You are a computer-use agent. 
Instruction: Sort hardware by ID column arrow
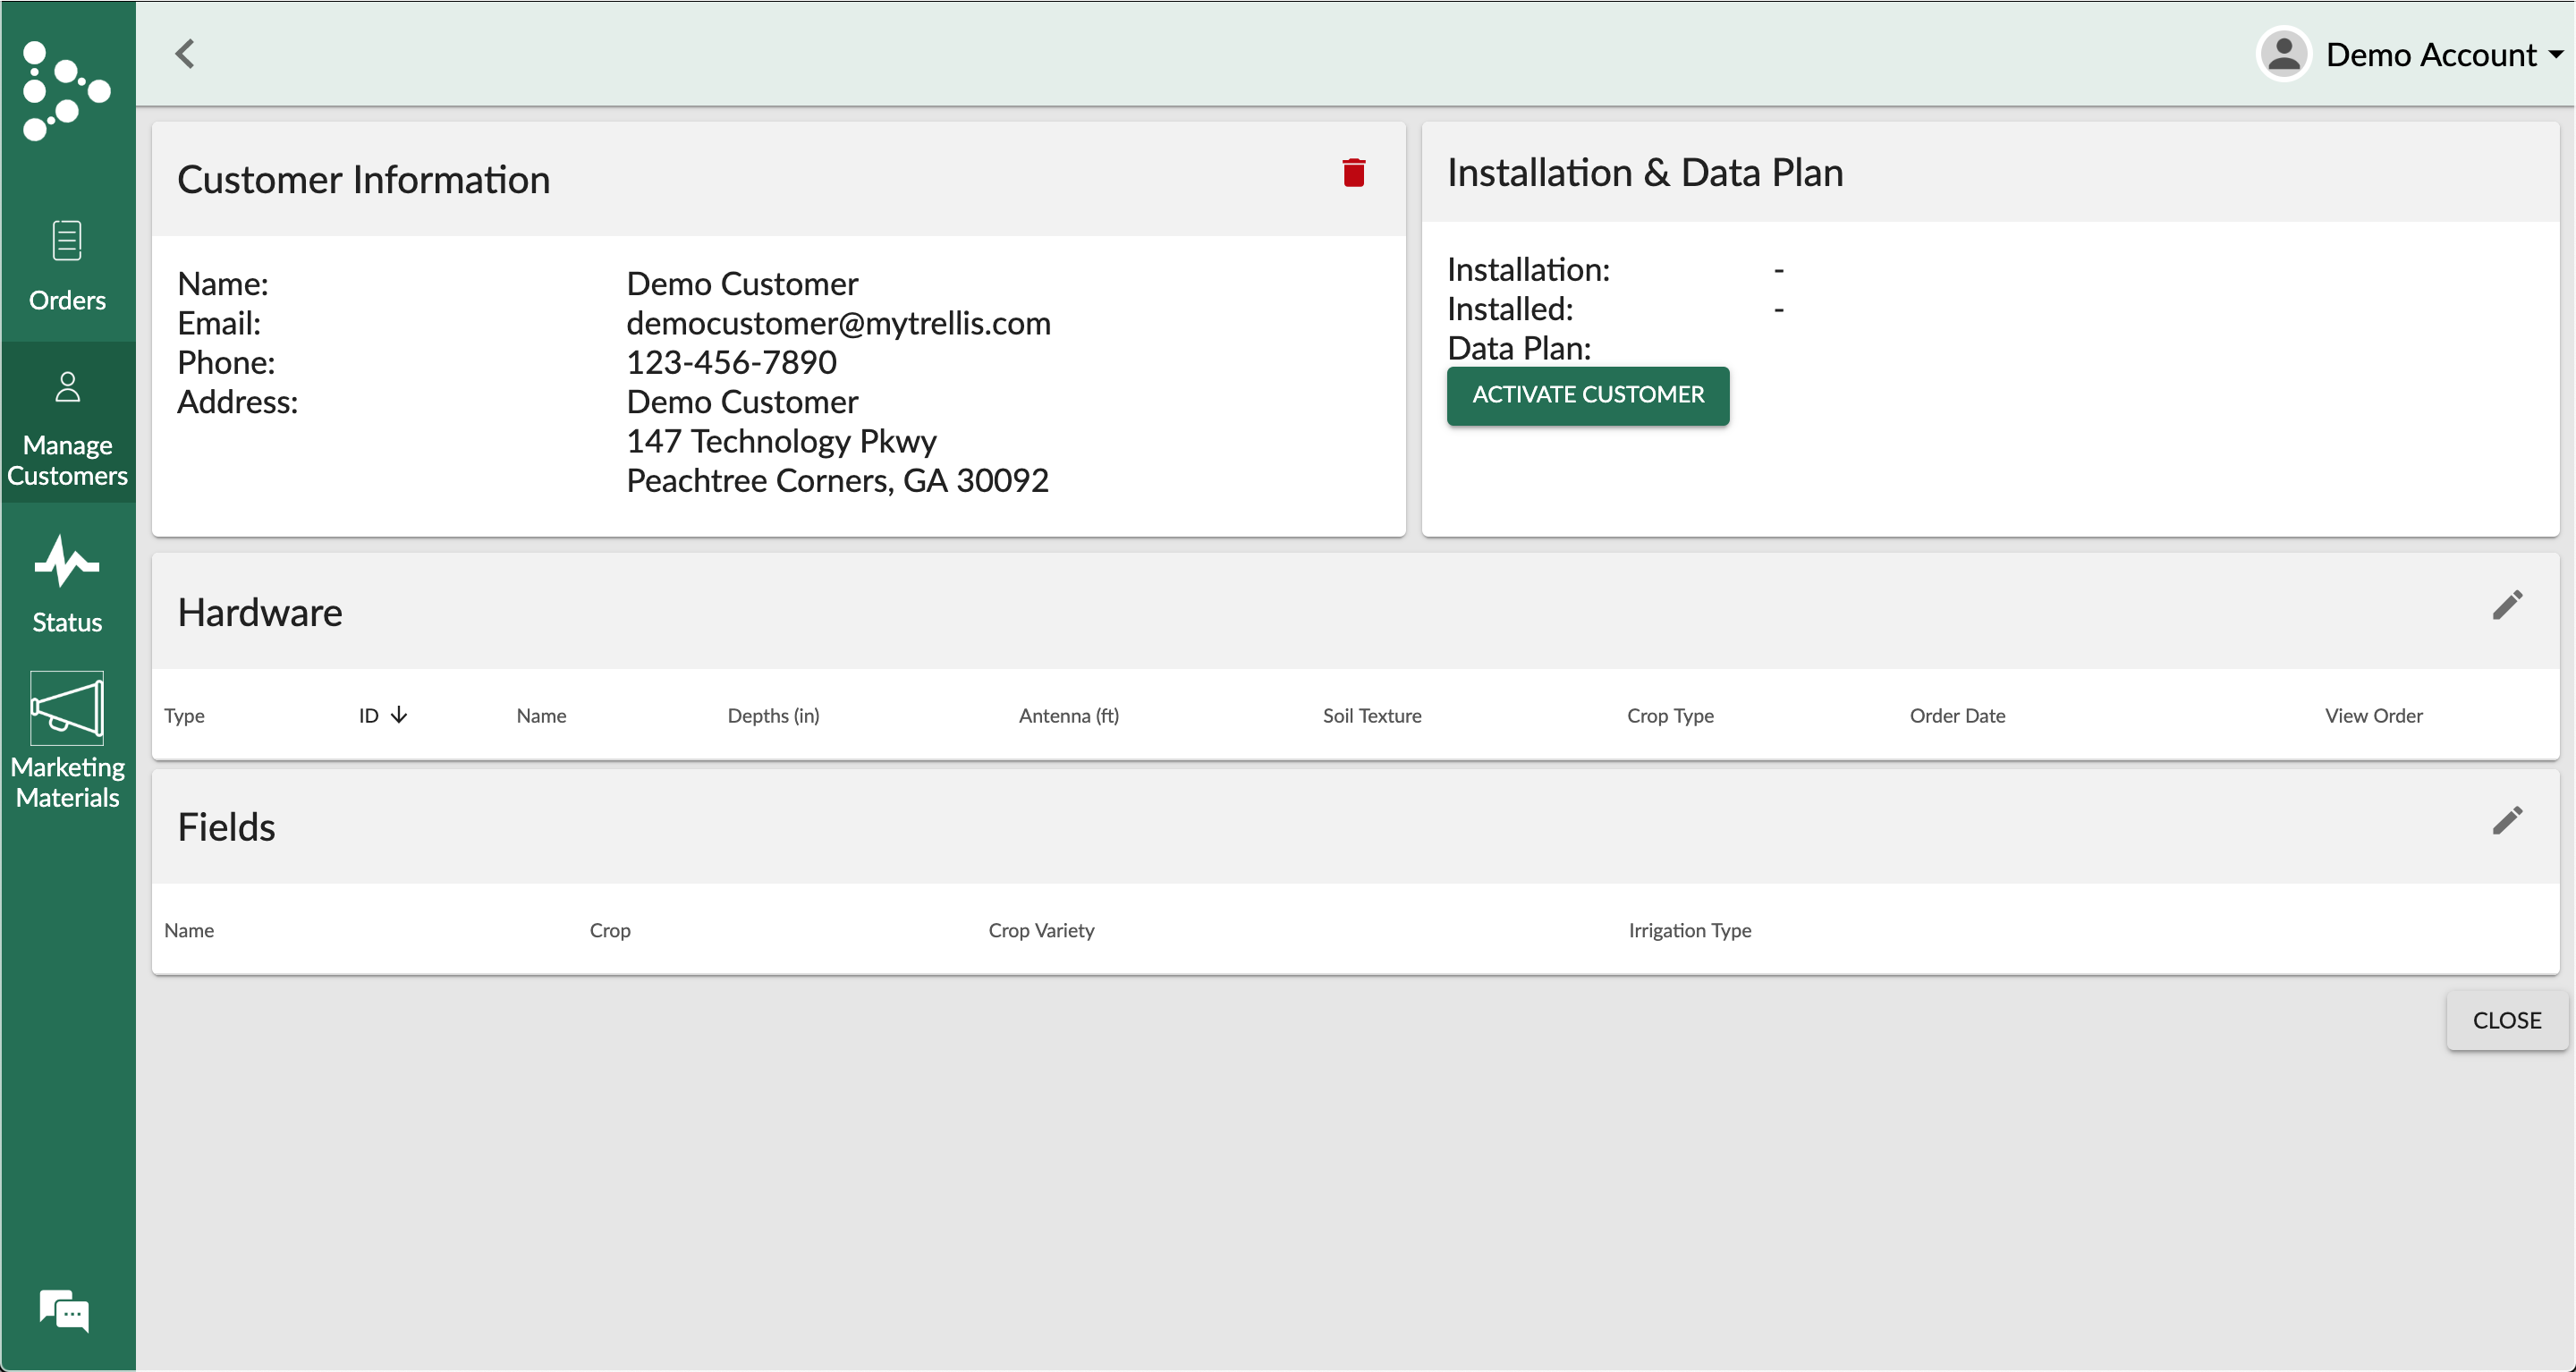[399, 715]
